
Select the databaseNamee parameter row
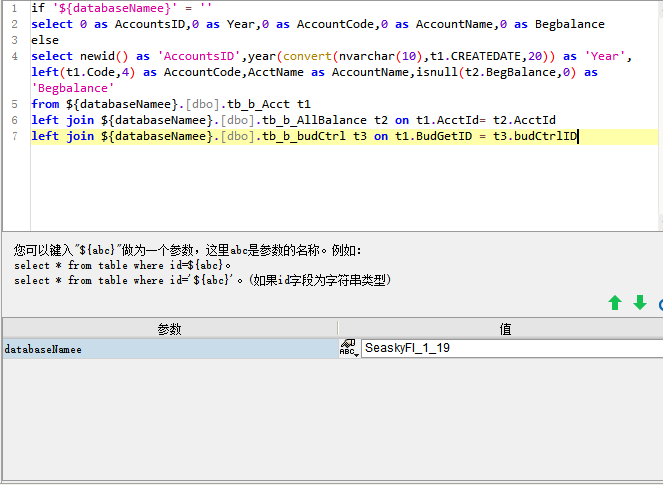pos(170,349)
